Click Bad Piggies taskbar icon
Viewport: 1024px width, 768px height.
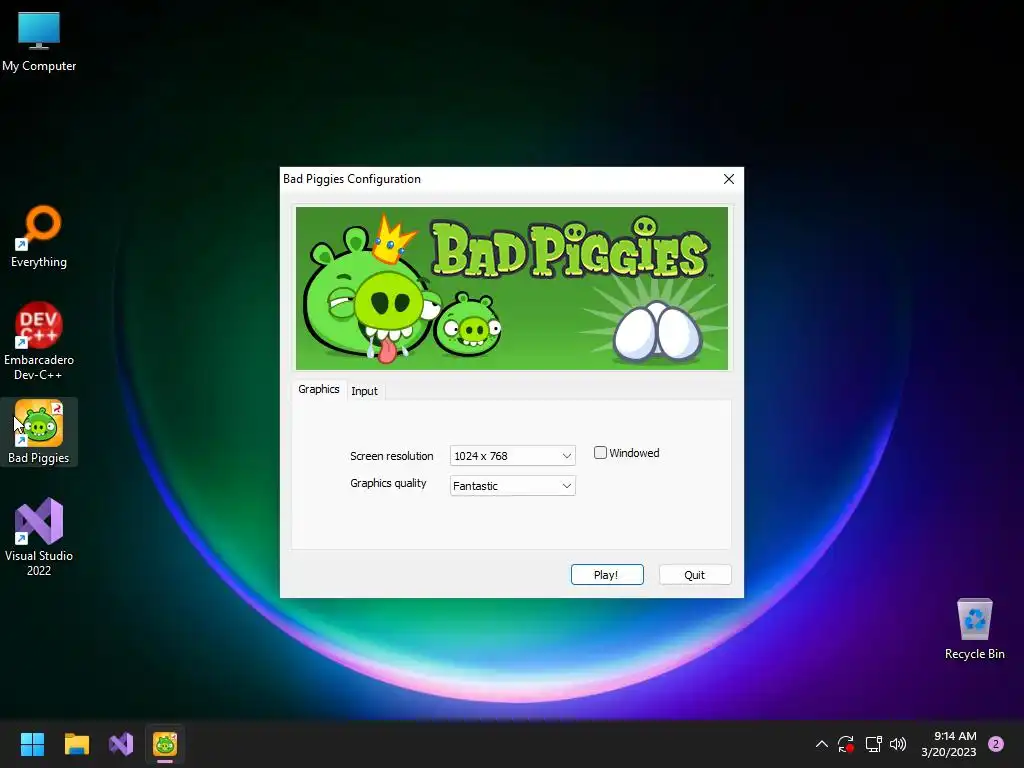165,744
